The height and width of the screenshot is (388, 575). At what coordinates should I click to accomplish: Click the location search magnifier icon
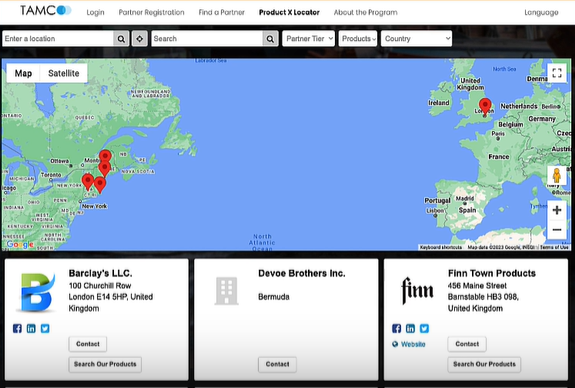pos(121,39)
